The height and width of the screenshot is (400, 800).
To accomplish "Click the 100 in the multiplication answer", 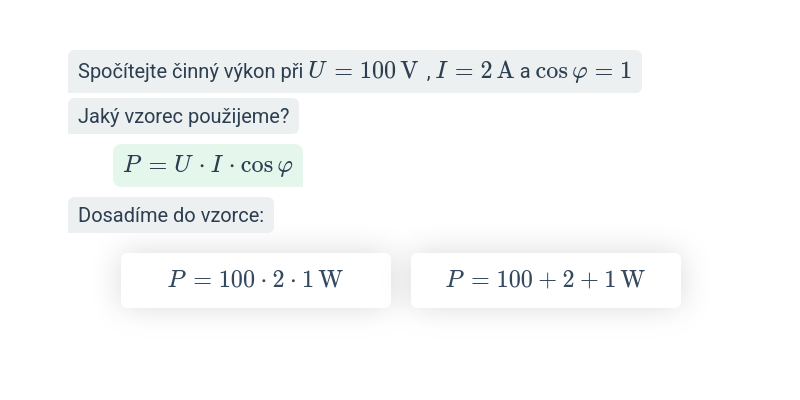I will coord(237,280).
